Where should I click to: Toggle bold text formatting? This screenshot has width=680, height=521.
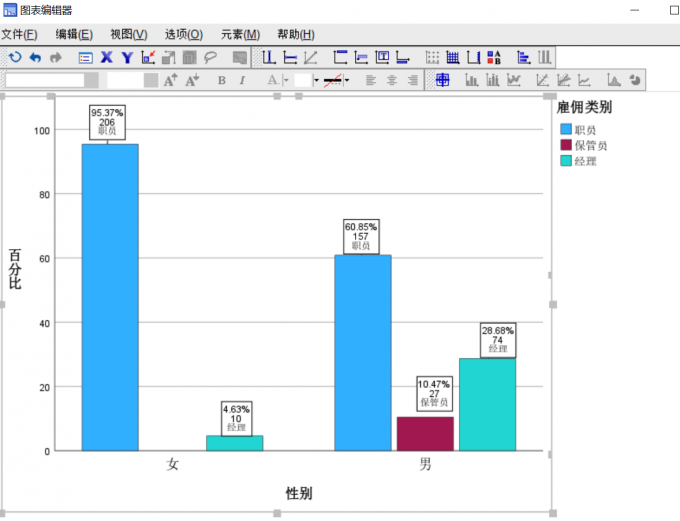222,80
